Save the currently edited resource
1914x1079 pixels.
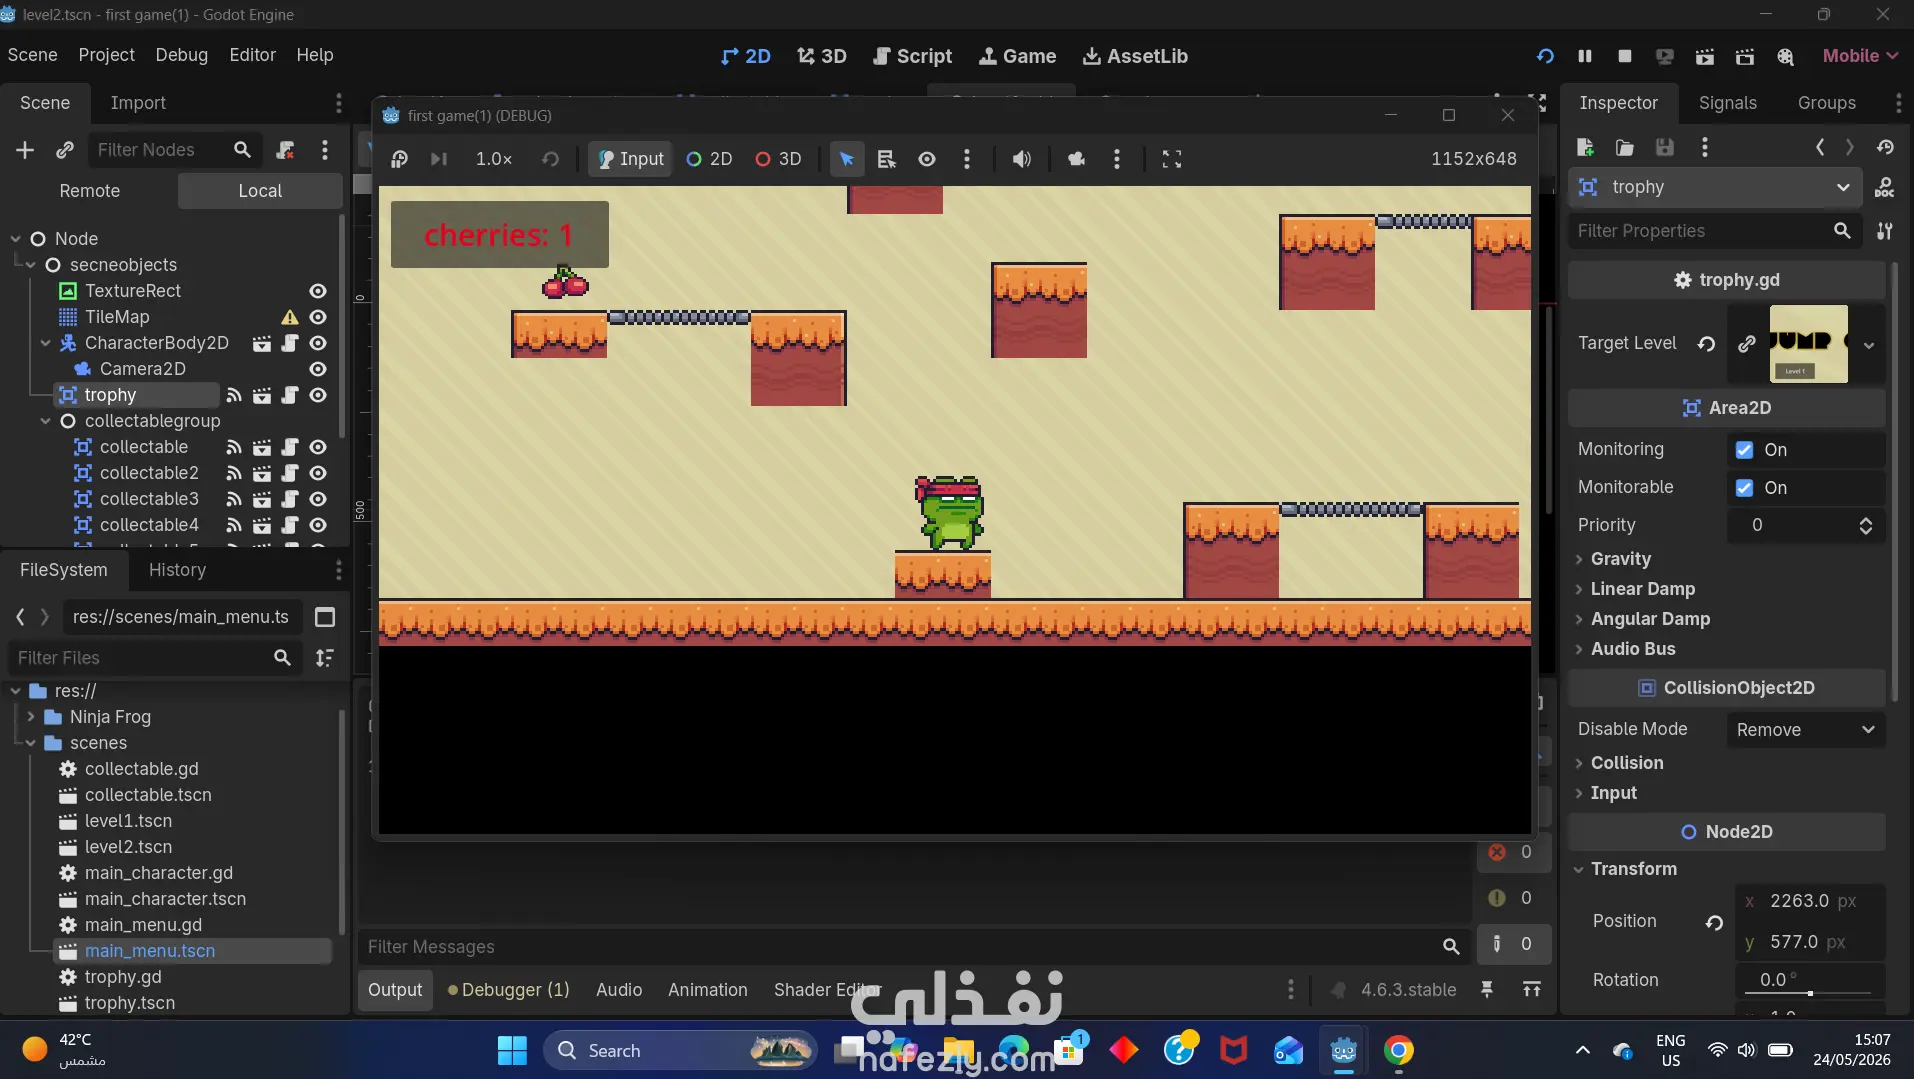[x=1665, y=148]
